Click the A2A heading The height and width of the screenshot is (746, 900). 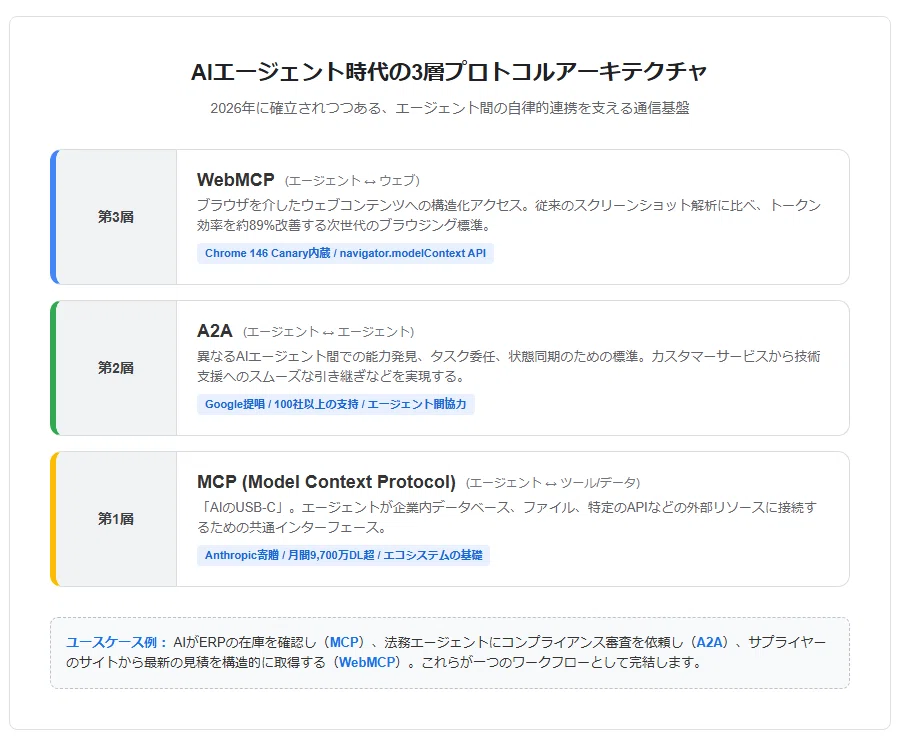point(215,331)
